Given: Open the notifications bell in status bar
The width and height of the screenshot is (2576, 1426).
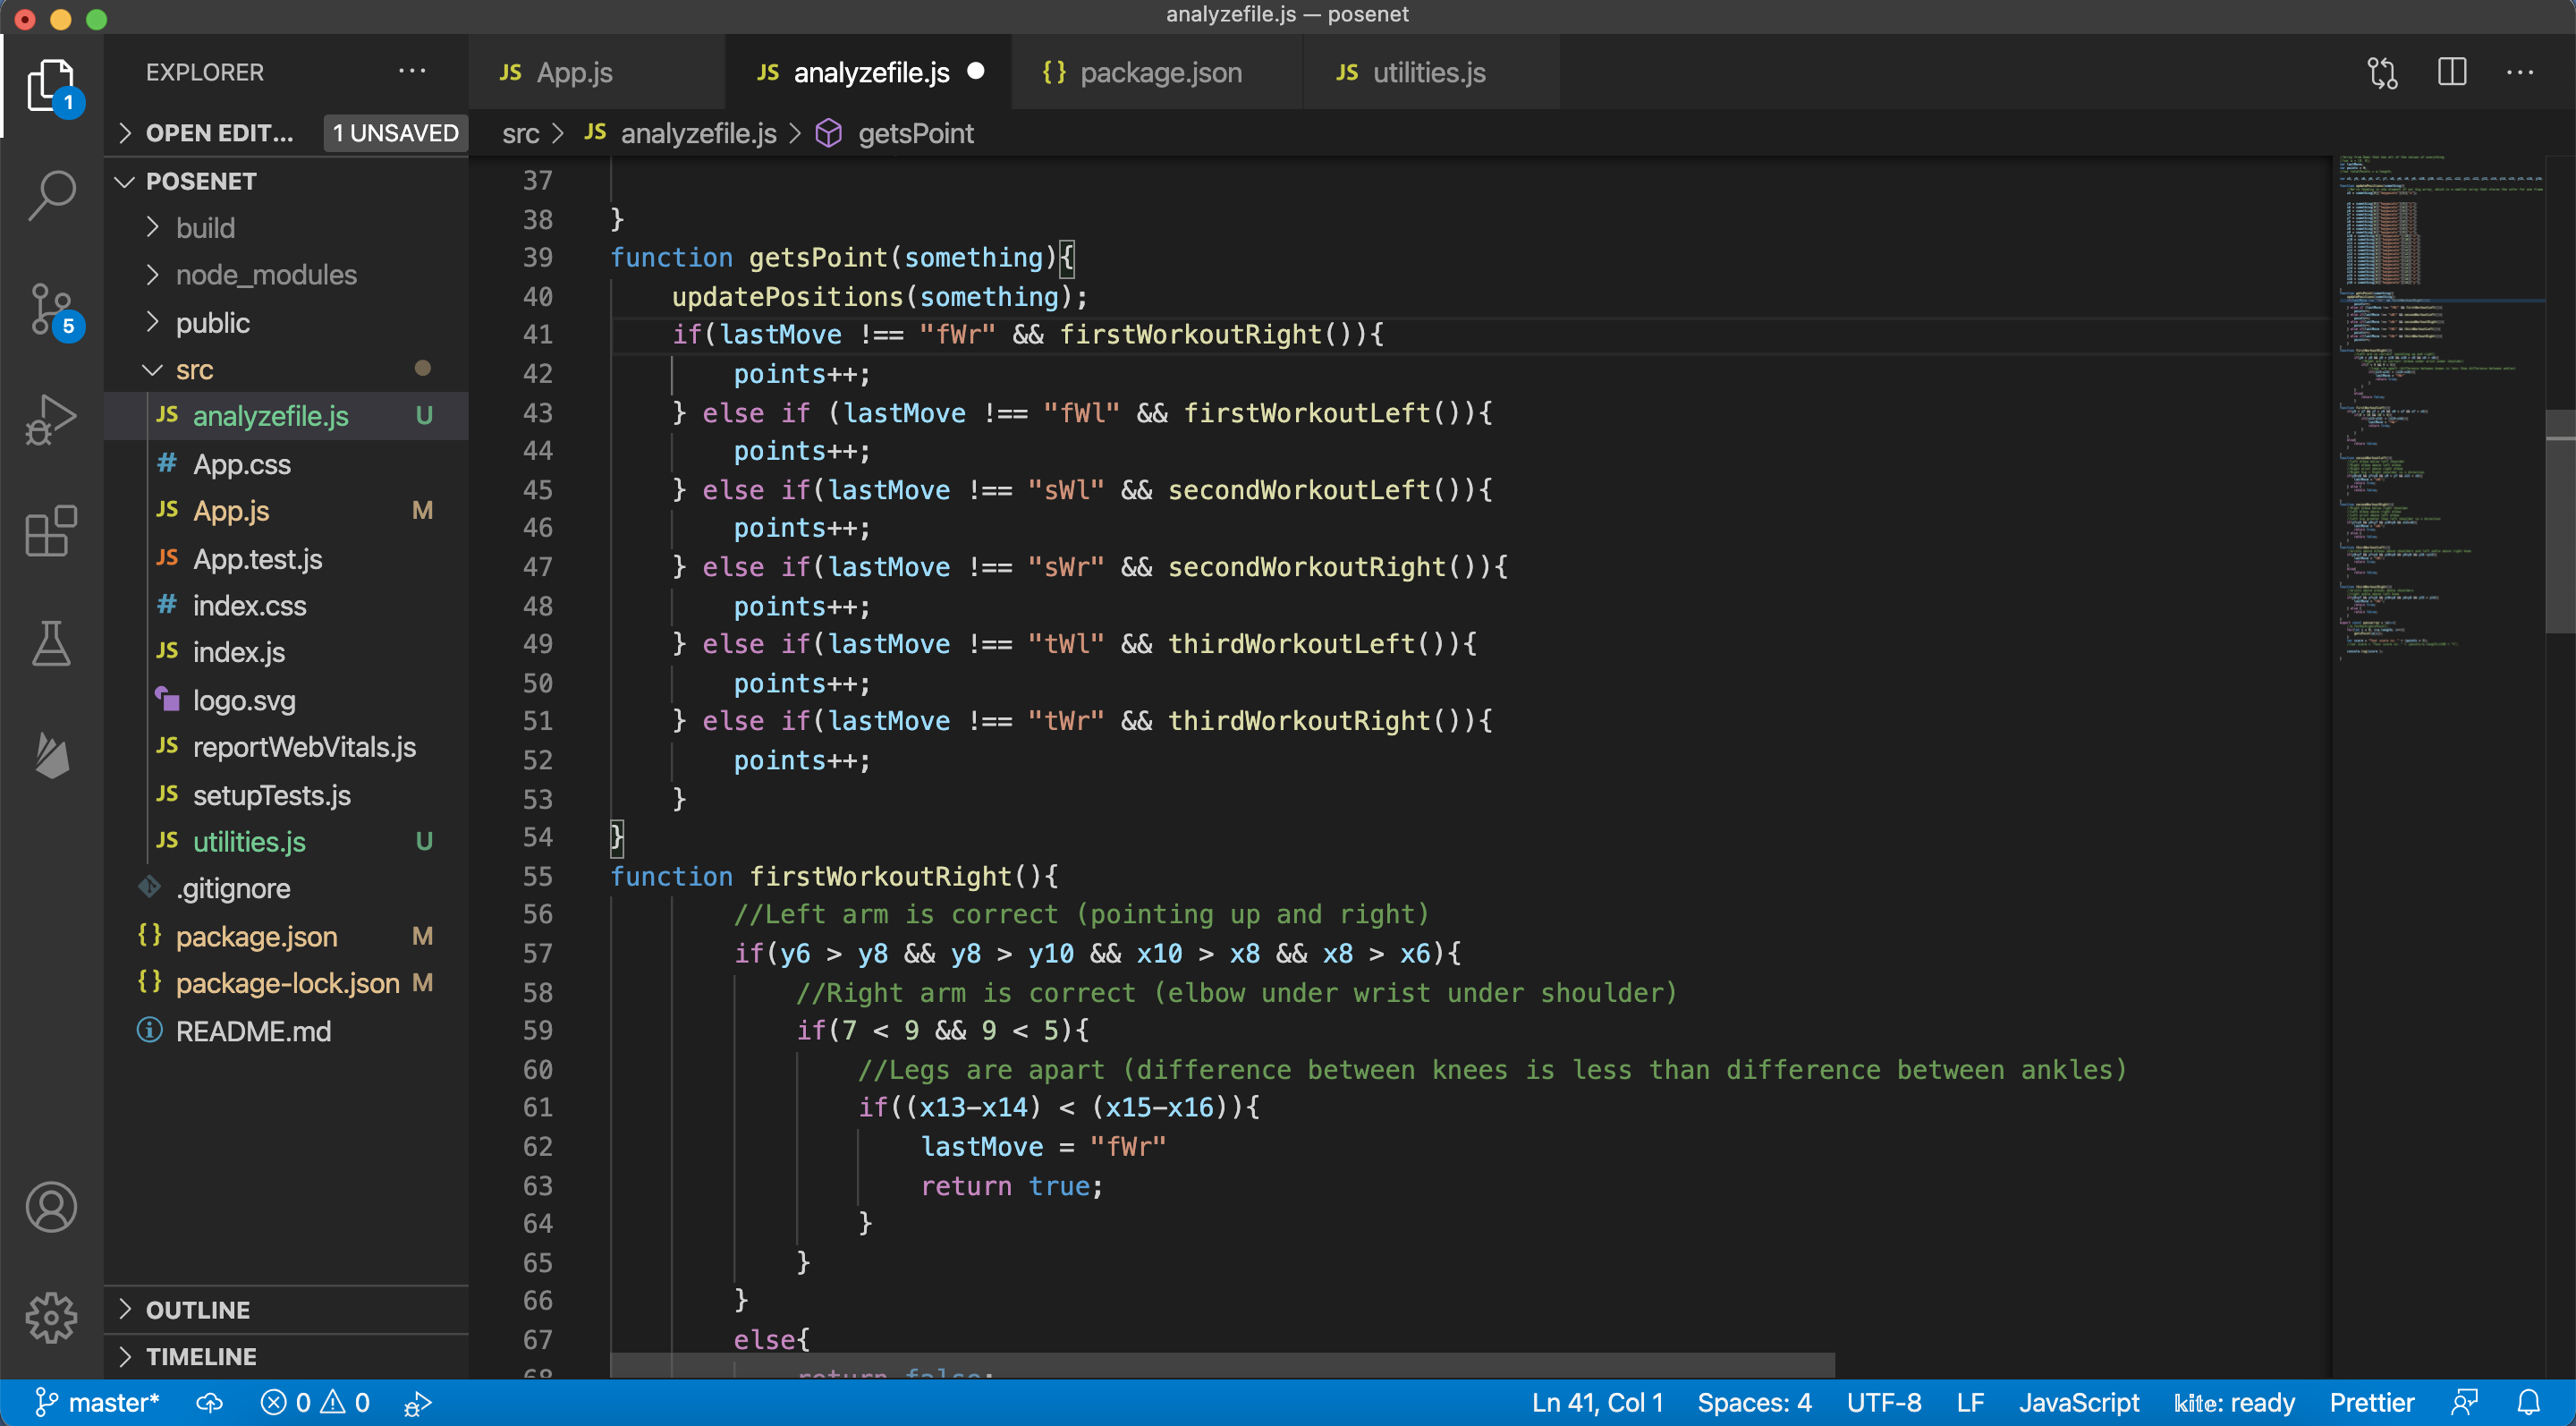Looking at the screenshot, I should pyautogui.click(x=2528, y=1402).
